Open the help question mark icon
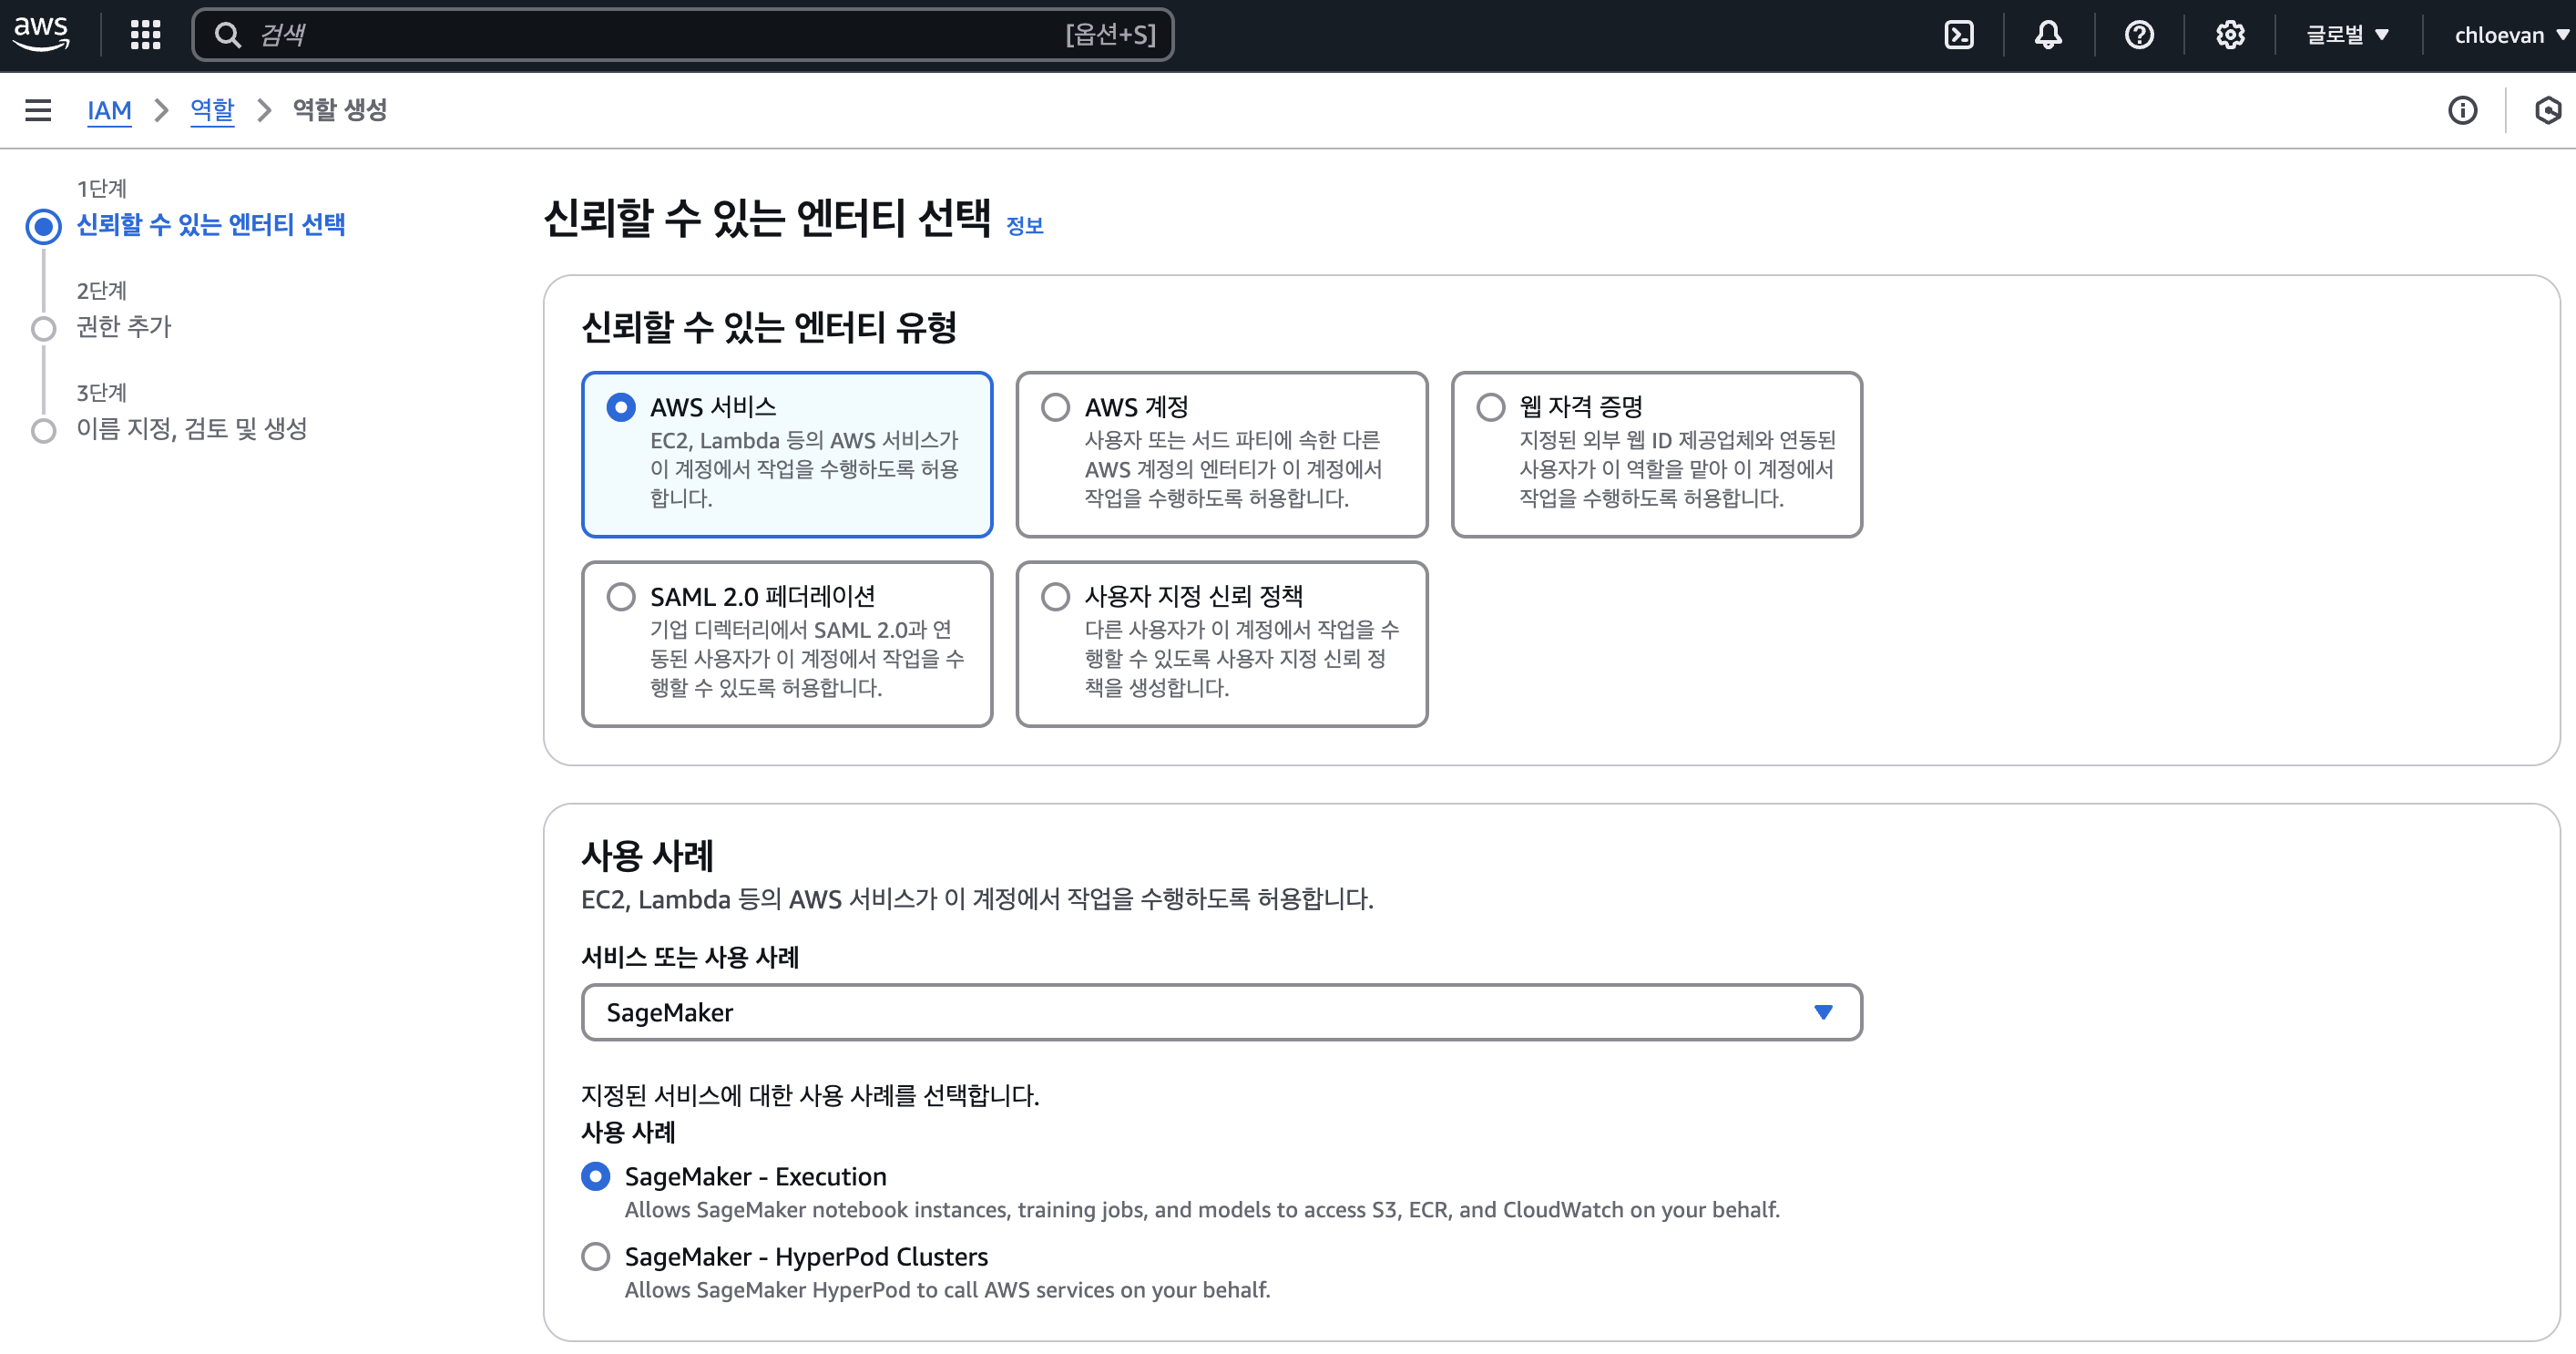Image resolution: width=2576 pixels, height=1354 pixels. click(2139, 35)
